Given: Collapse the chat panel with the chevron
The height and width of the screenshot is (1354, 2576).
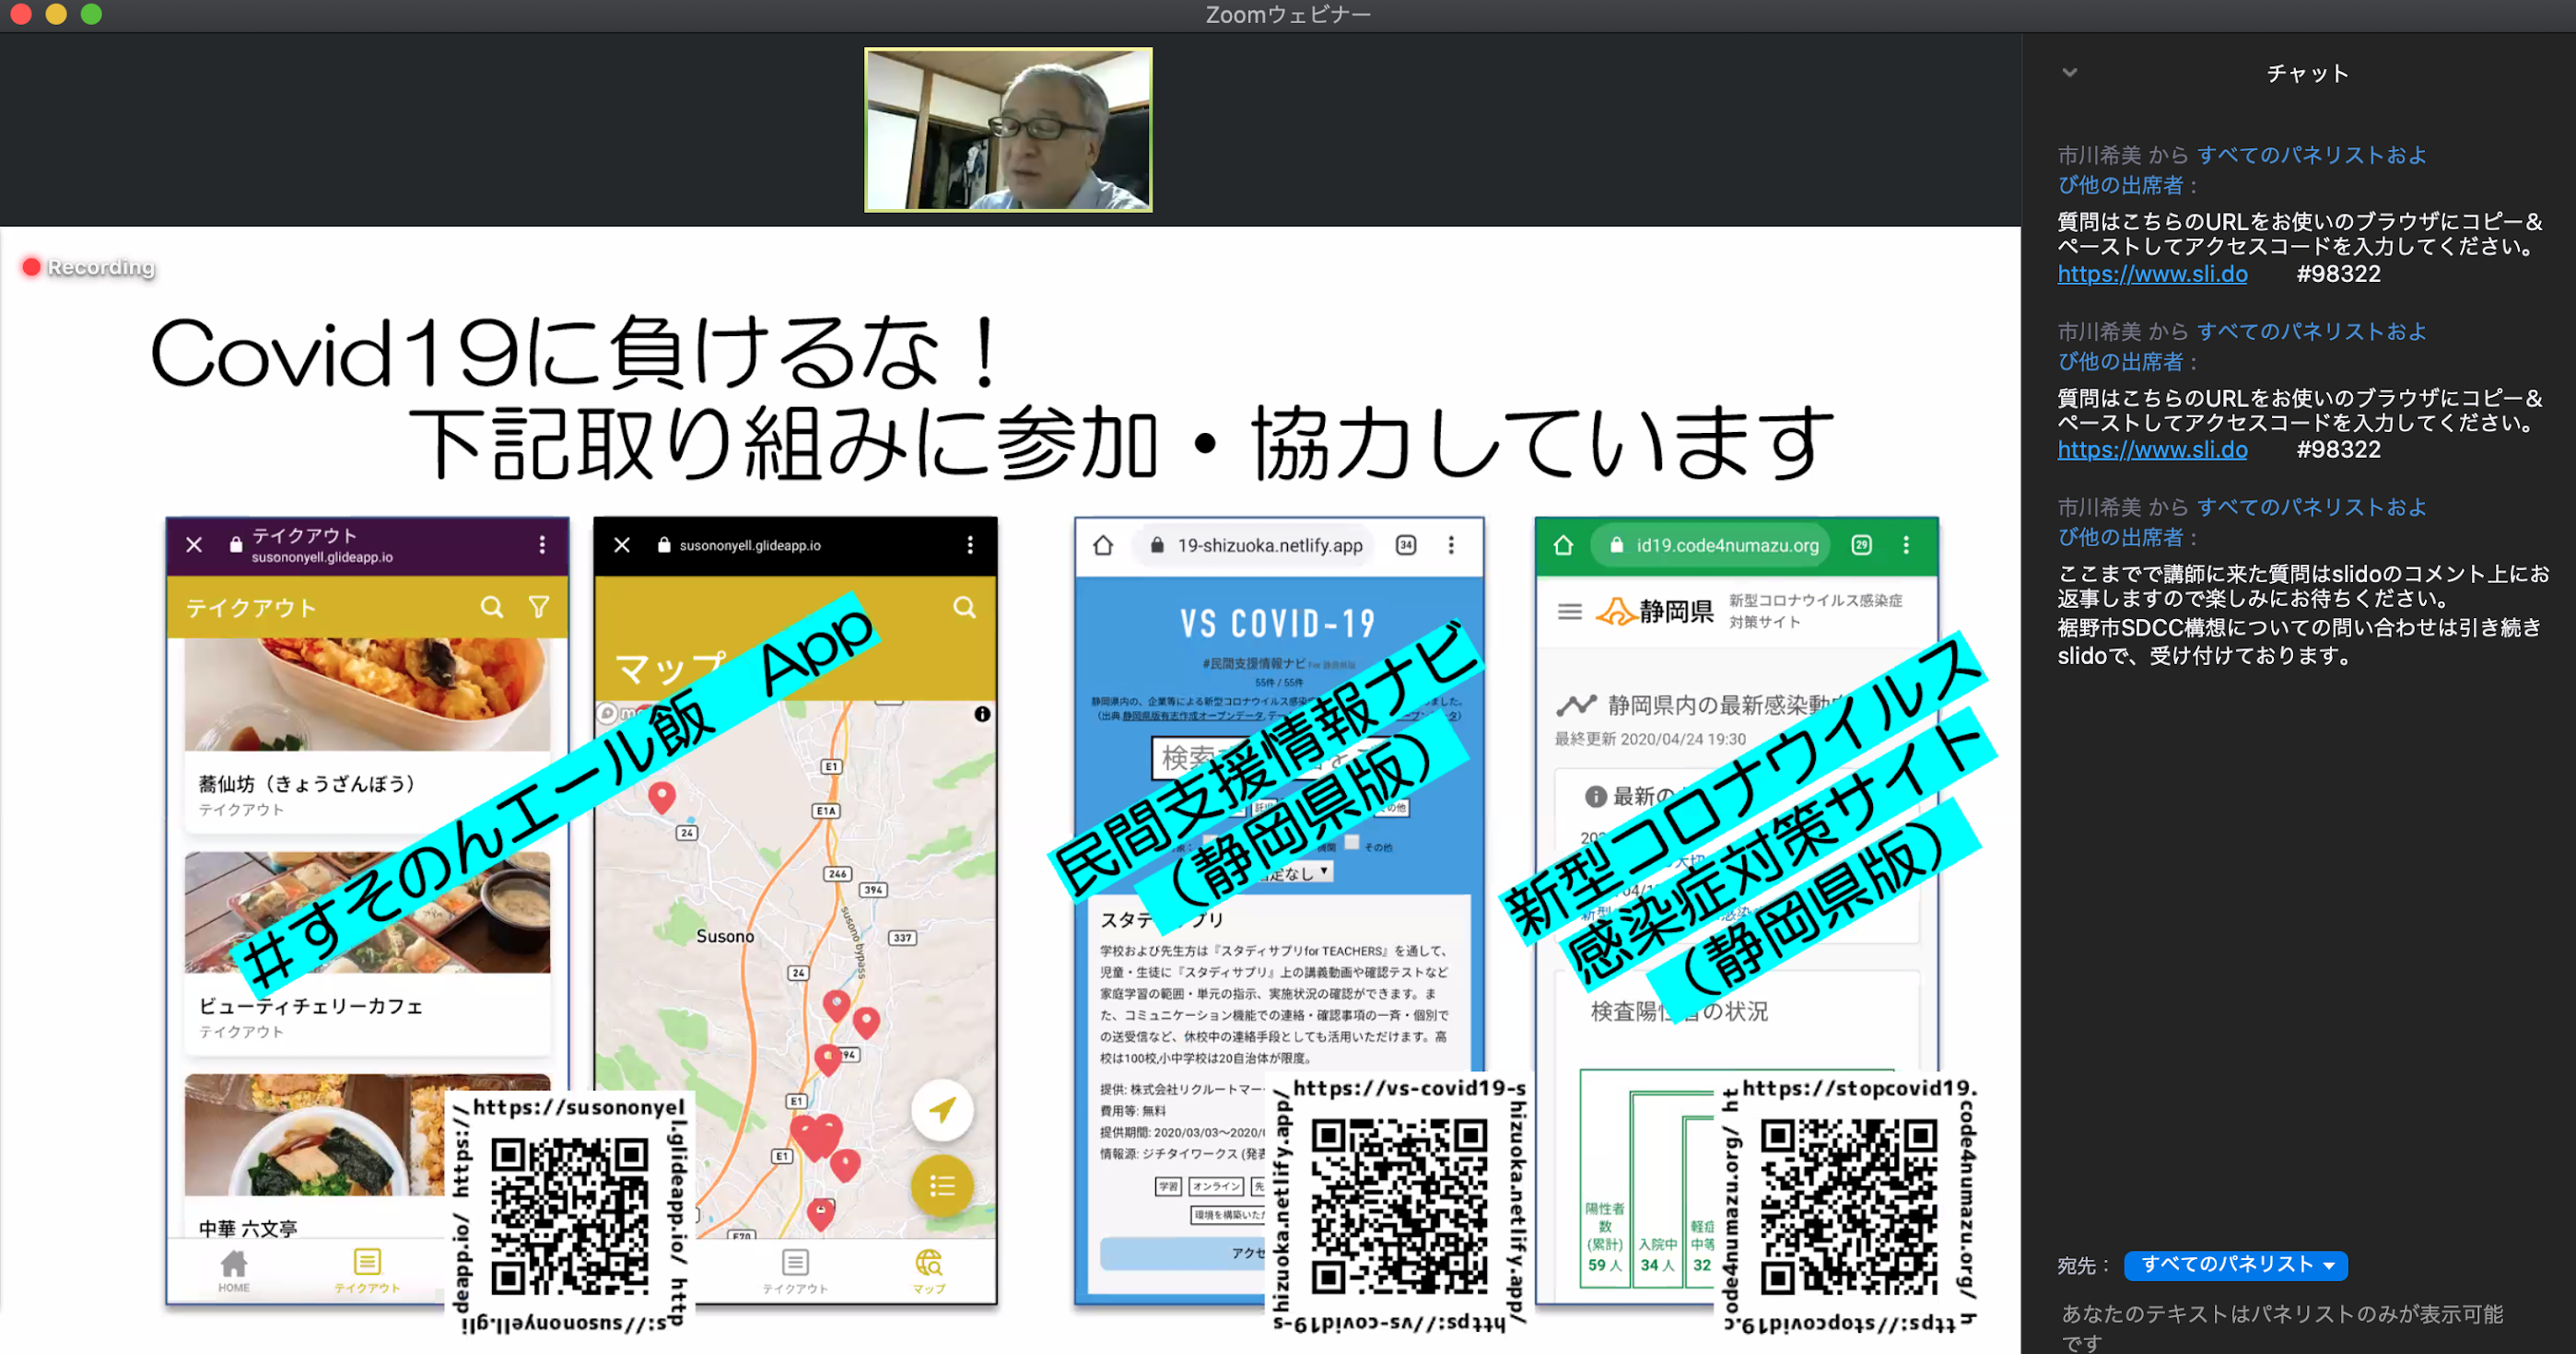Looking at the screenshot, I should pos(2069,72).
